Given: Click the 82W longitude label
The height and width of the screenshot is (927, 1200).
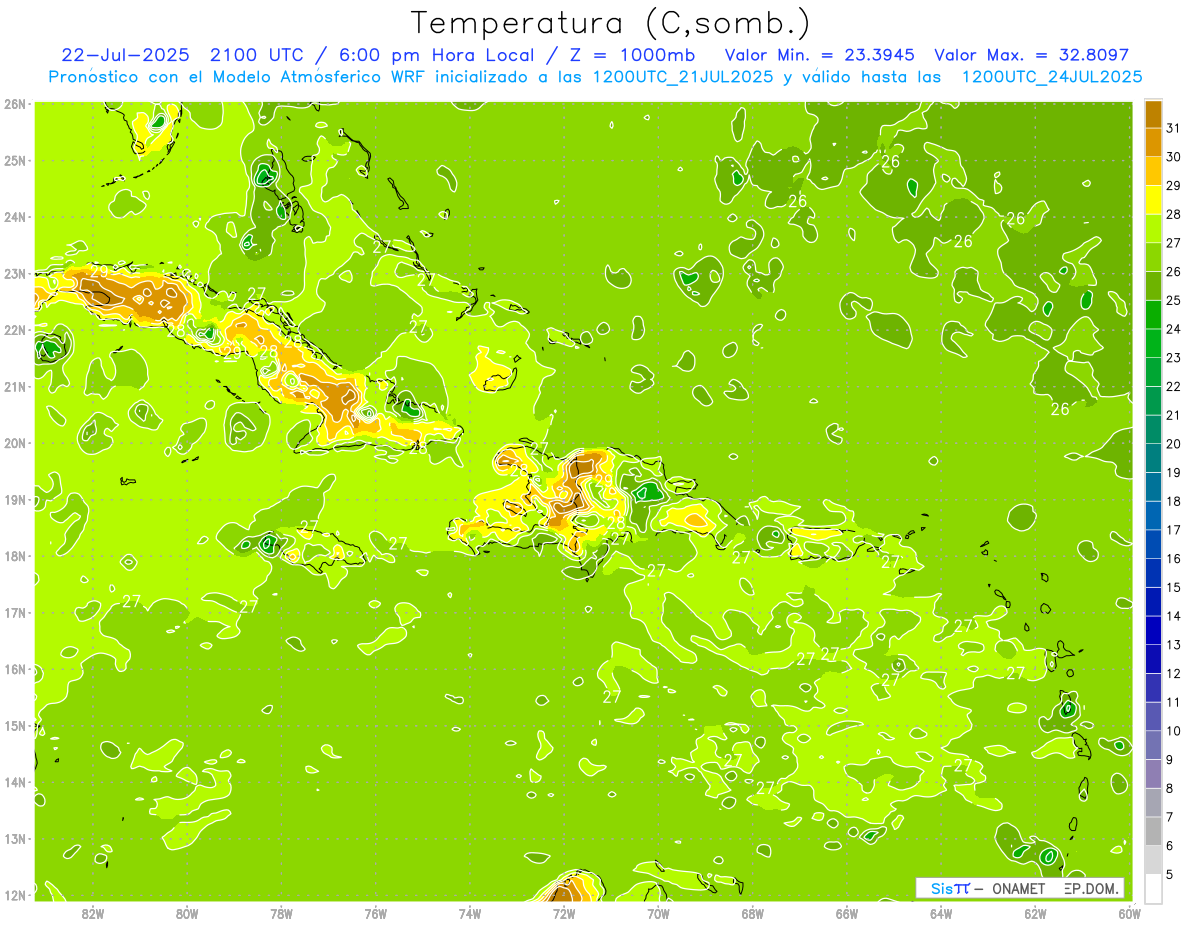Looking at the screenshot, I should pos(92,914).
